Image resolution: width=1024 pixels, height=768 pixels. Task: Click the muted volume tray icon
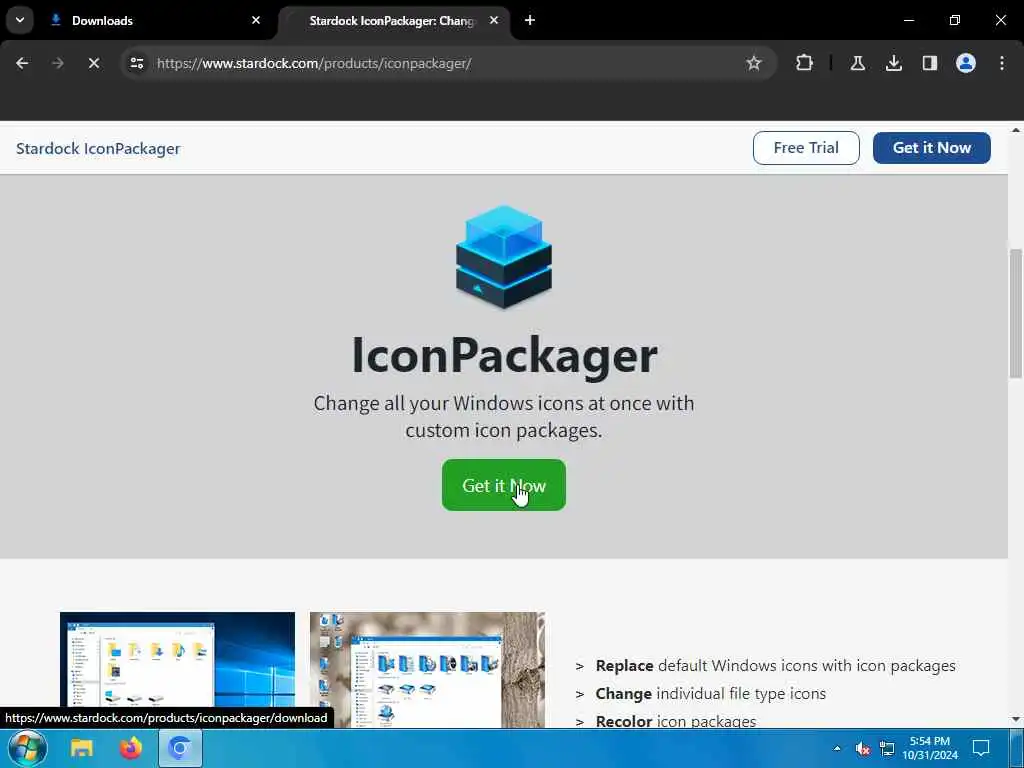[x=863, y=748]
